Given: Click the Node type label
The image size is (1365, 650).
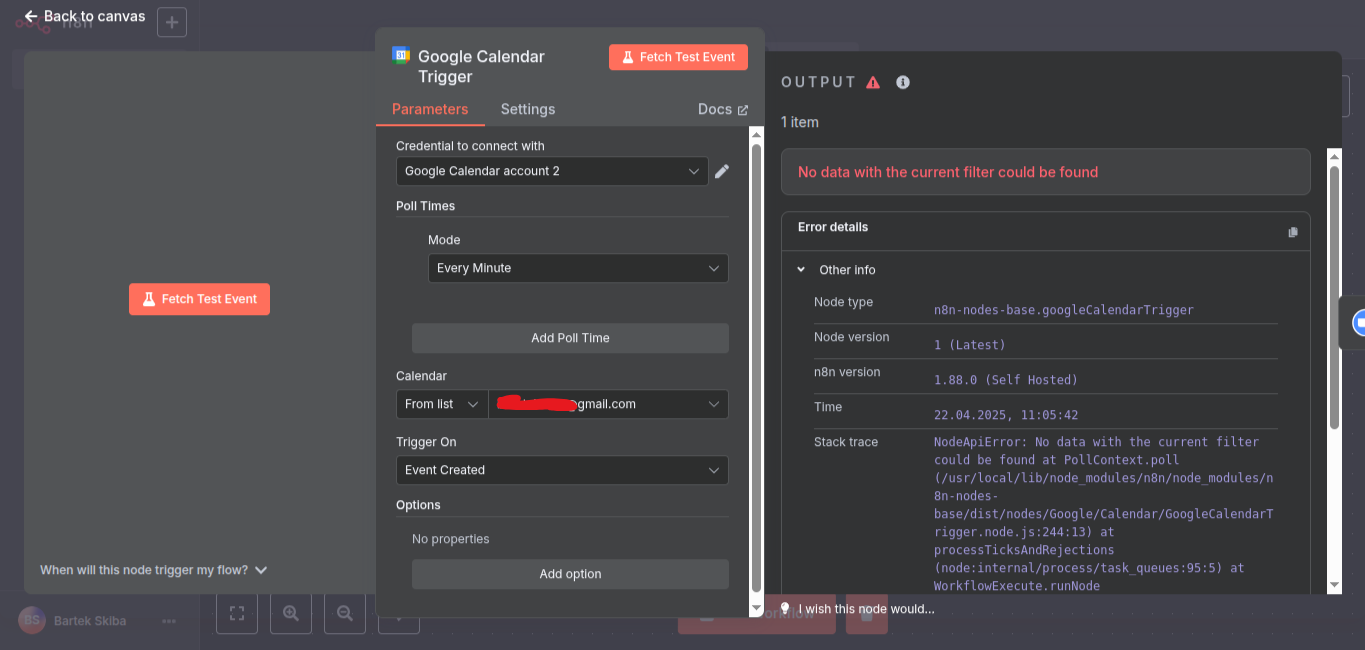Looking at the screenshot, I should click(843, 302).
